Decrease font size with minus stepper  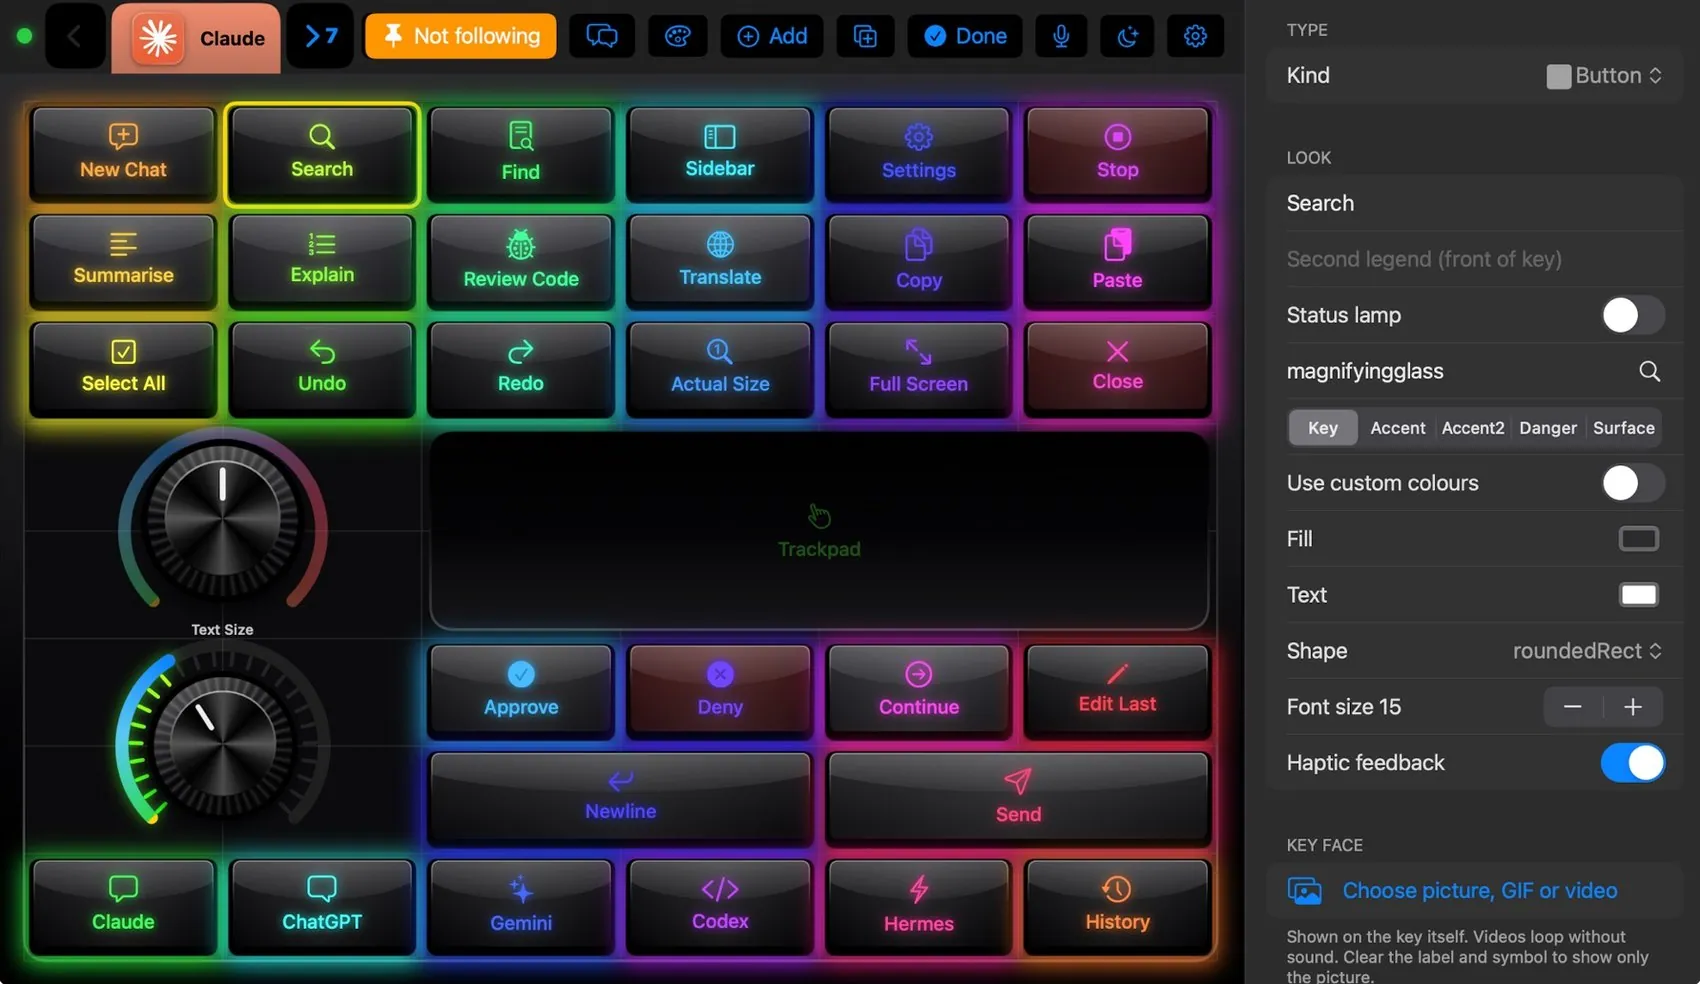pyautogui.click(x=1572, y=707)
